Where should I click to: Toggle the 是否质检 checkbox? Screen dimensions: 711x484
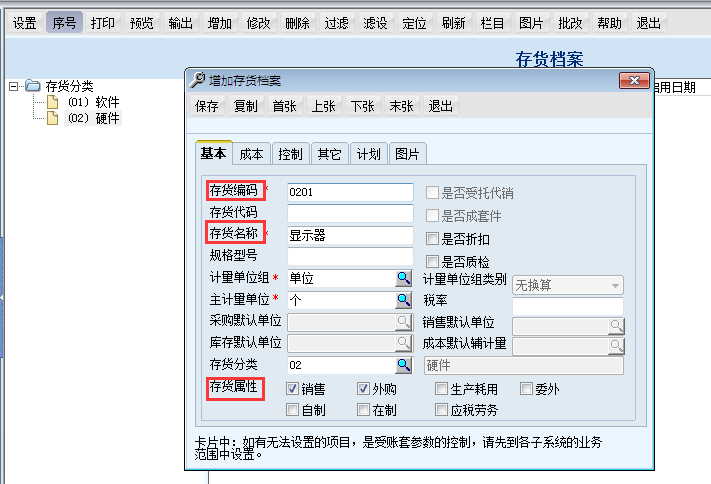[432, 261]
